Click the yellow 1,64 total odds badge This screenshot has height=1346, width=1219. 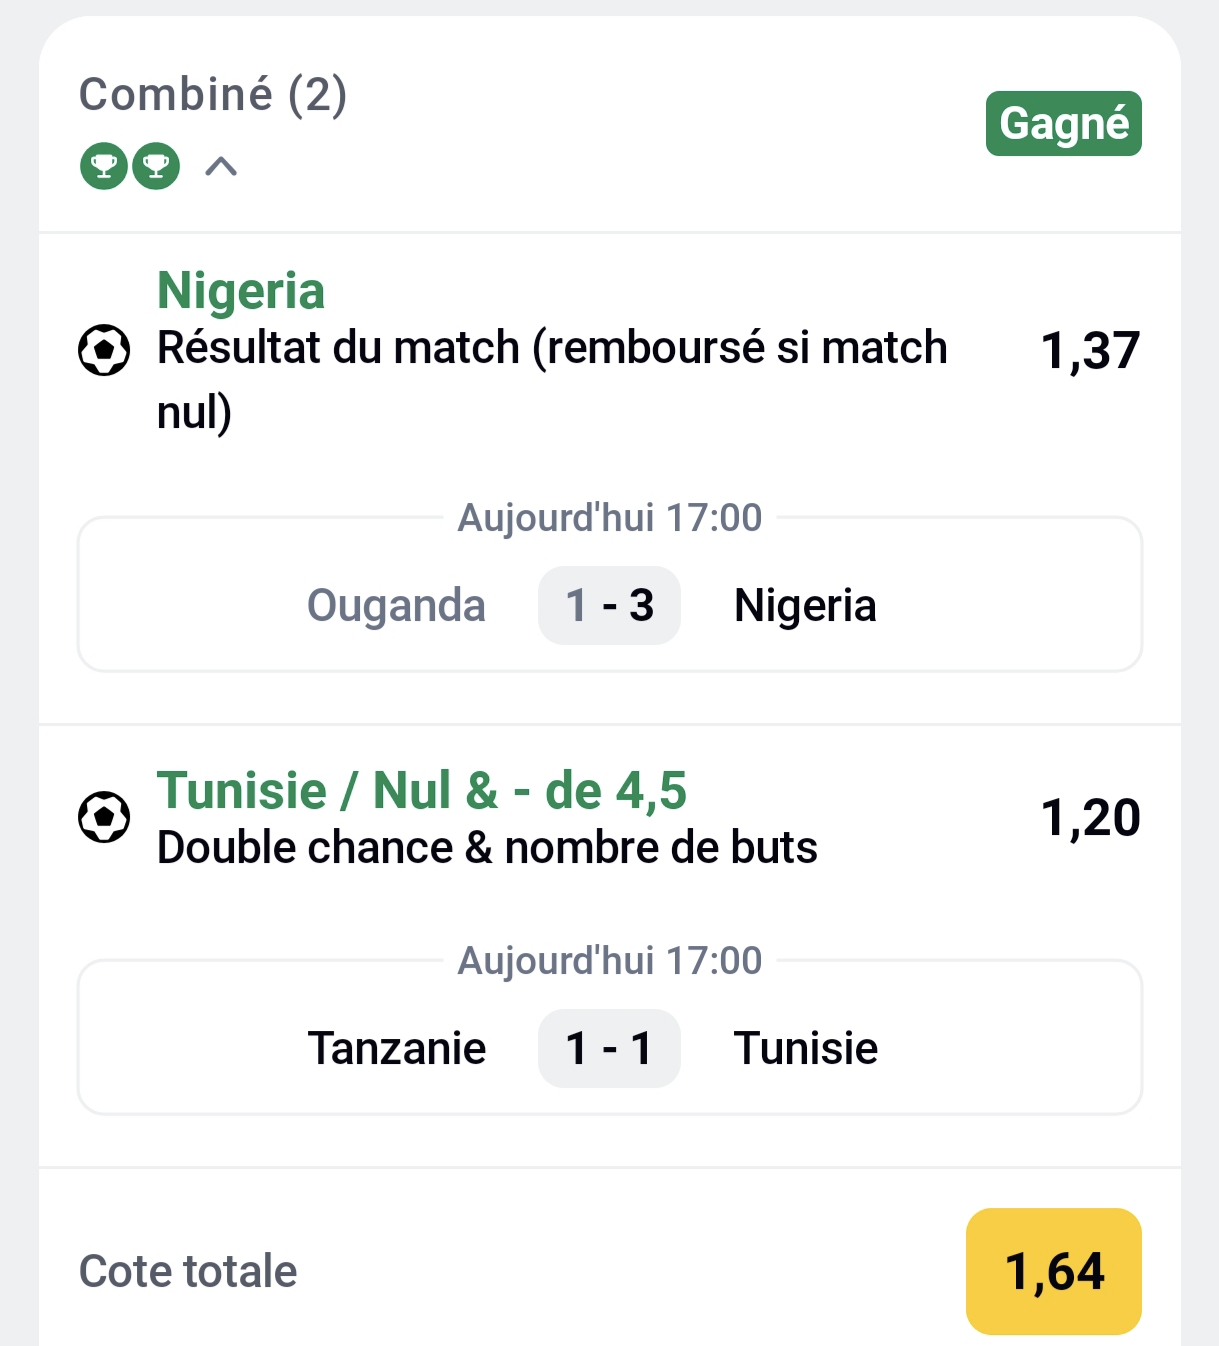click(1053, 1271)
